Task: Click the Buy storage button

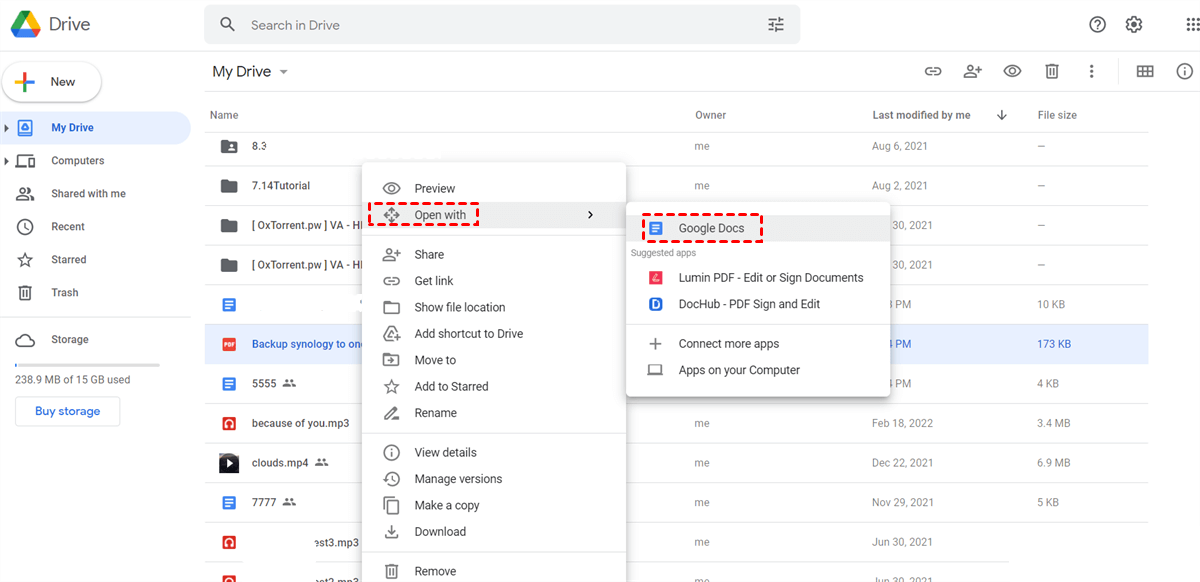Action: (x=67, y=411)
